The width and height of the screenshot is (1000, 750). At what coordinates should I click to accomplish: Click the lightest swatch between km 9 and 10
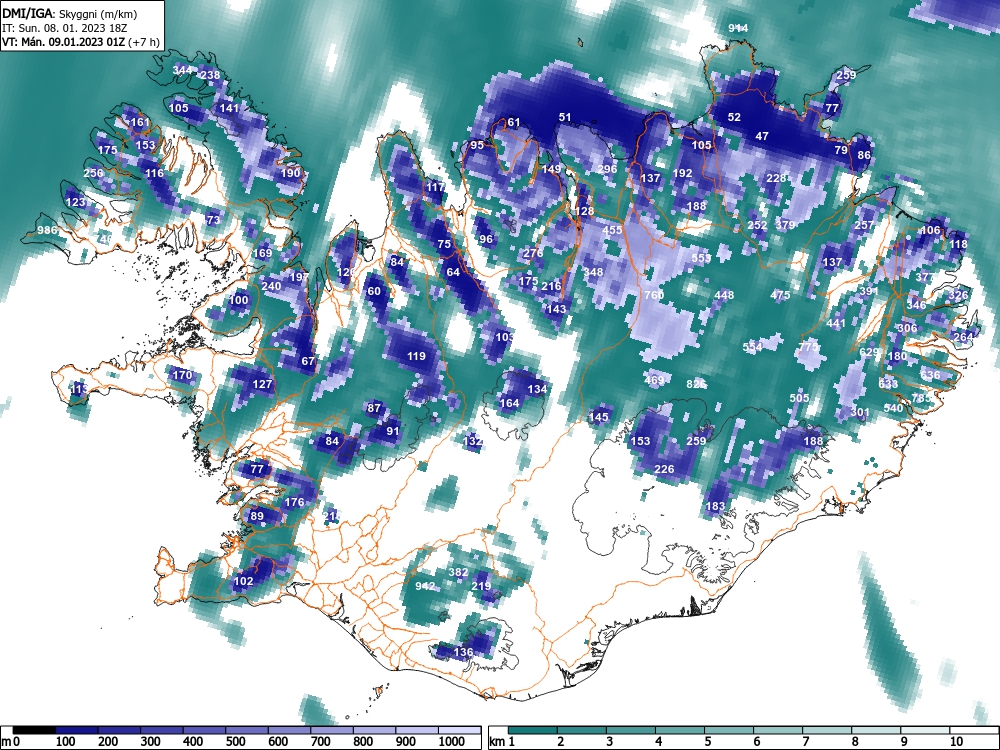coord(925,730)
